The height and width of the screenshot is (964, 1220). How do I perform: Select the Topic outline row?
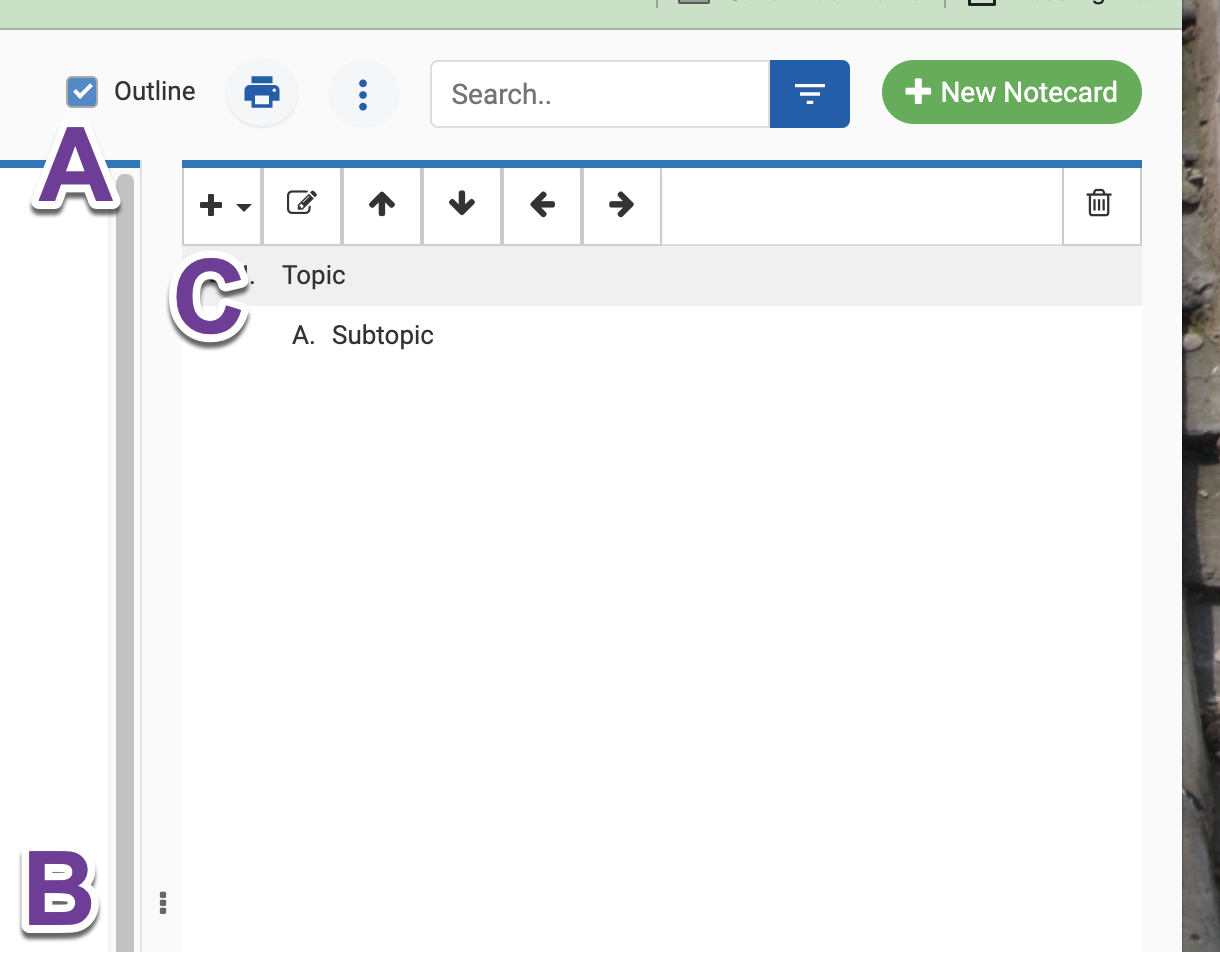tap(314, 276)
